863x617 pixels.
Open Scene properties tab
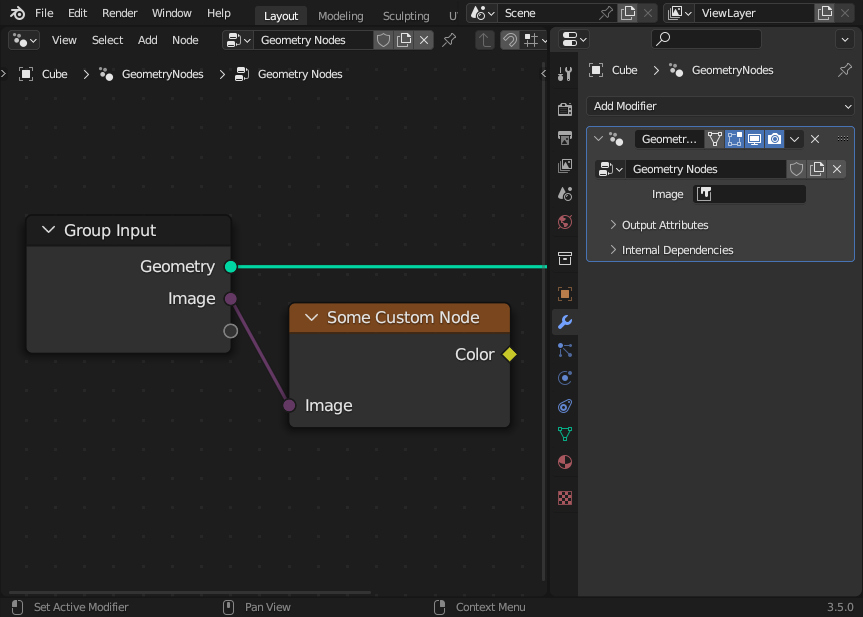point(565,194)
